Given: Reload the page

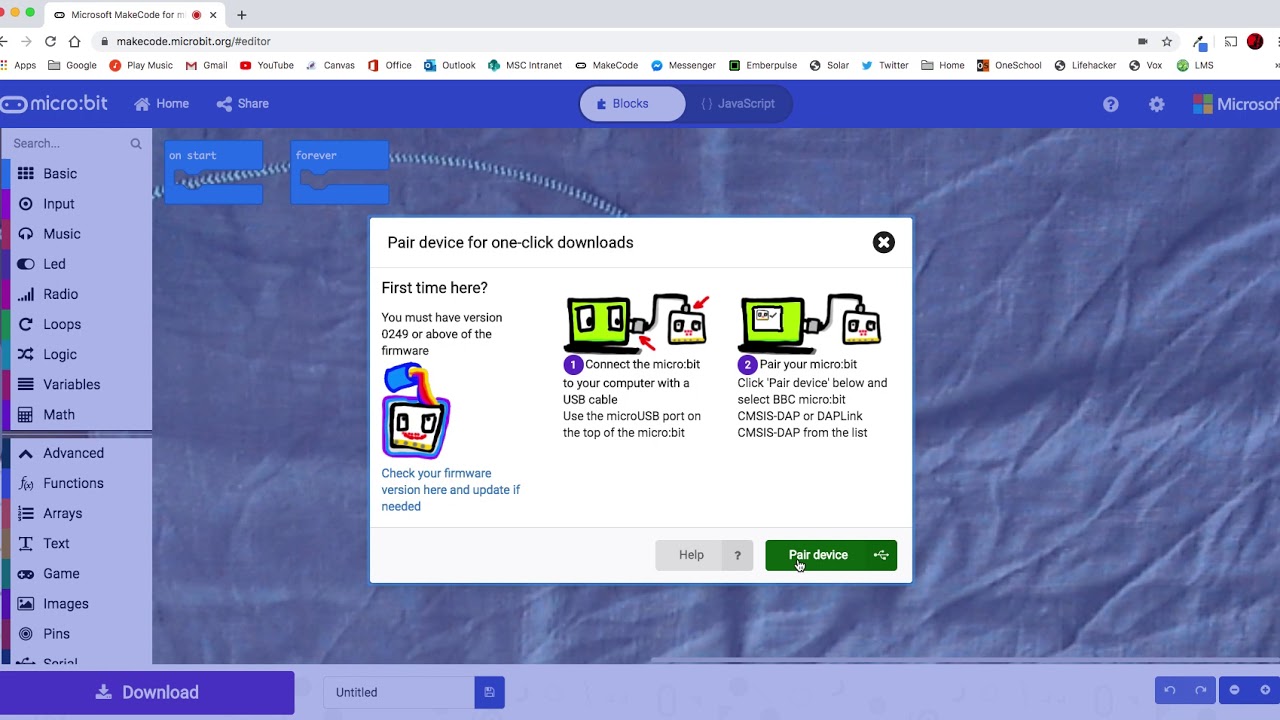Looking at the screenshot, I should tap(49, 41).
